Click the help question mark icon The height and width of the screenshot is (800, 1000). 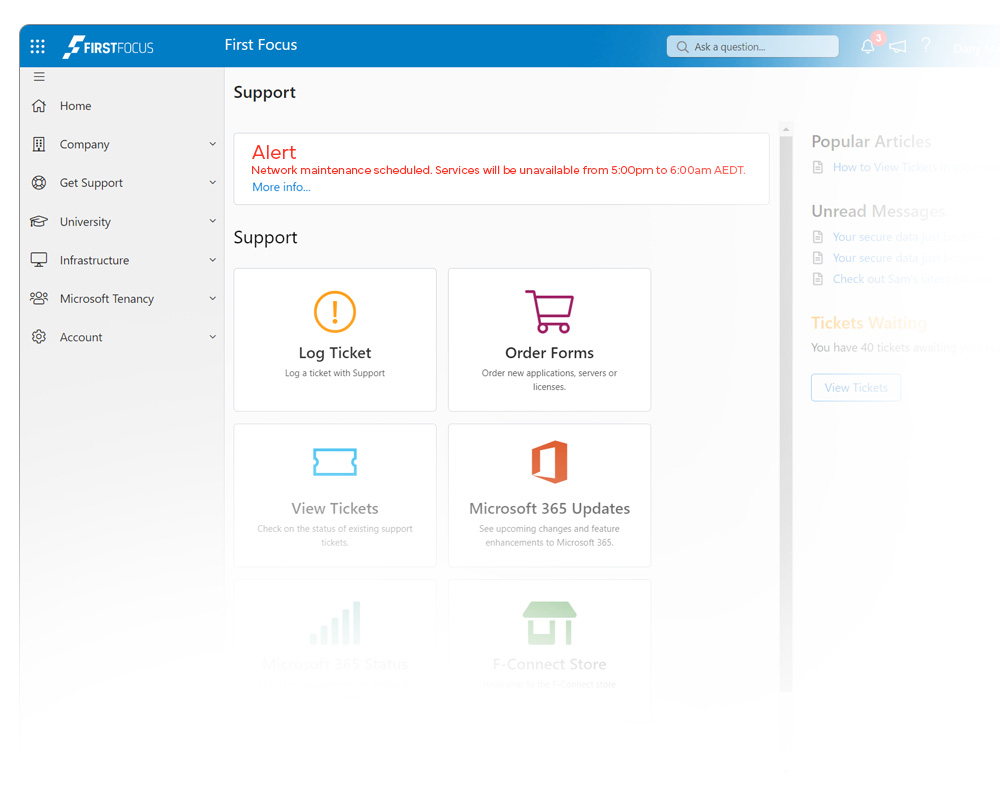point(926,46)
